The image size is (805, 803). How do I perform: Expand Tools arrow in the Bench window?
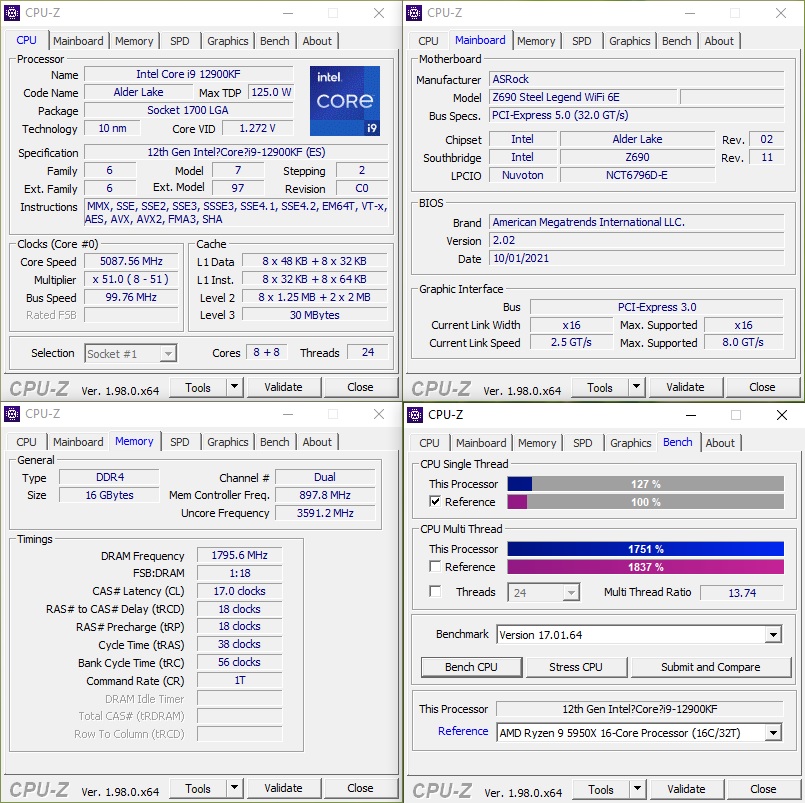[x=637, y=789]
